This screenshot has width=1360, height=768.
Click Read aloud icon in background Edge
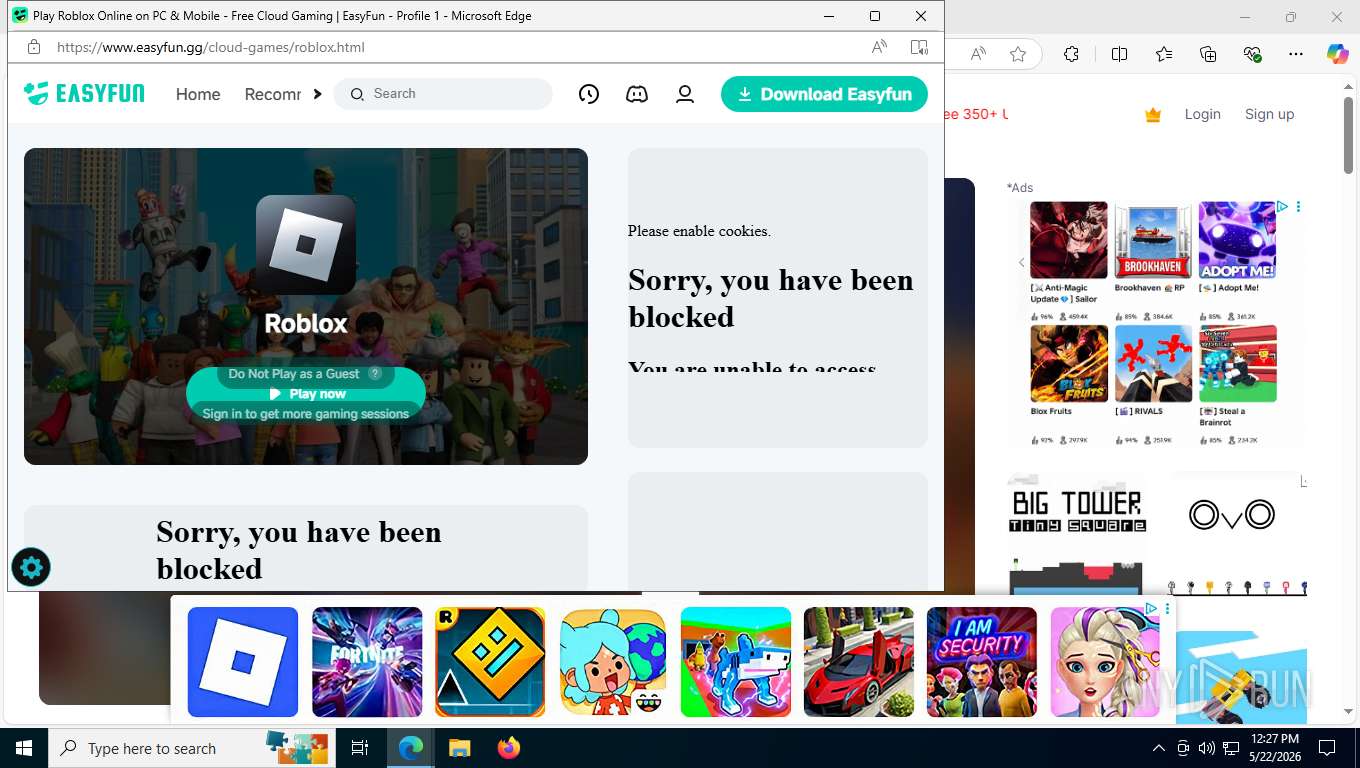coord(978,54)
